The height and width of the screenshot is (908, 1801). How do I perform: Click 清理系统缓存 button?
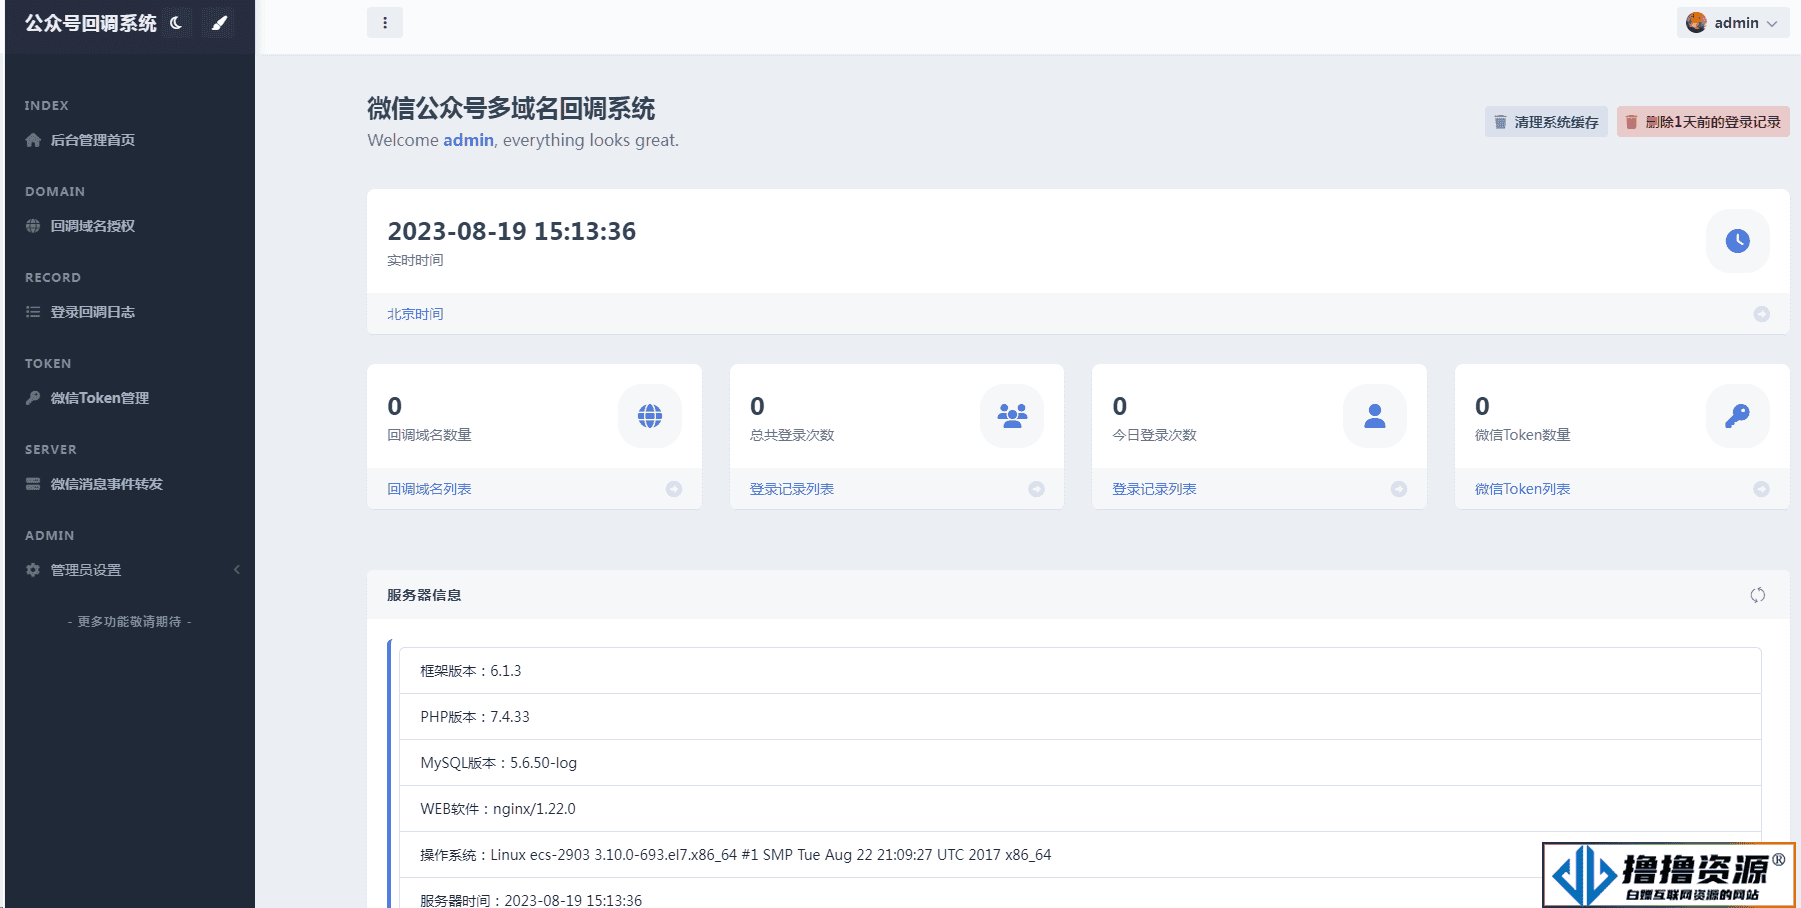click(x=1546, y=122)
